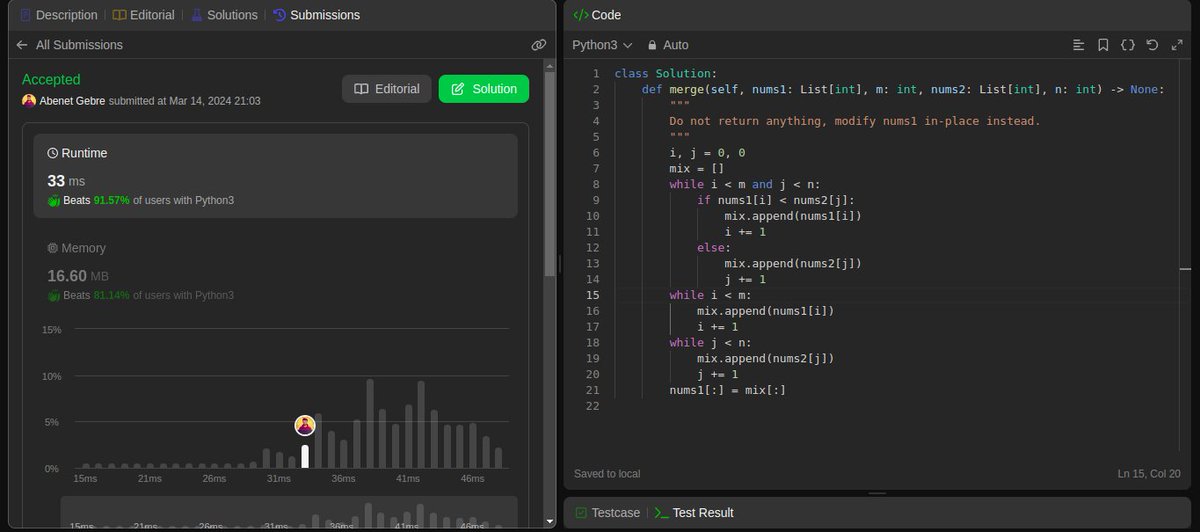
Task: Click the 'Beats 91.57%' runtime text
Action: 141,201
